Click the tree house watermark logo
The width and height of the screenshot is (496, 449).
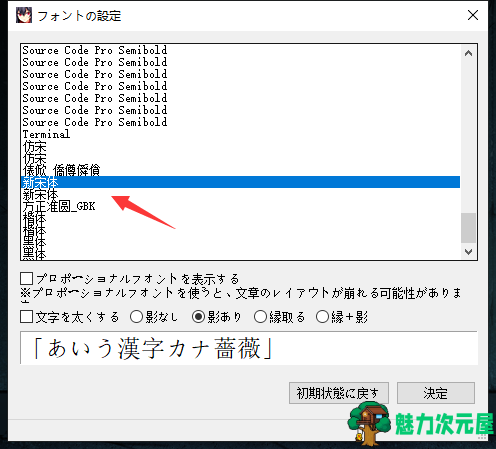click(369, 423)
